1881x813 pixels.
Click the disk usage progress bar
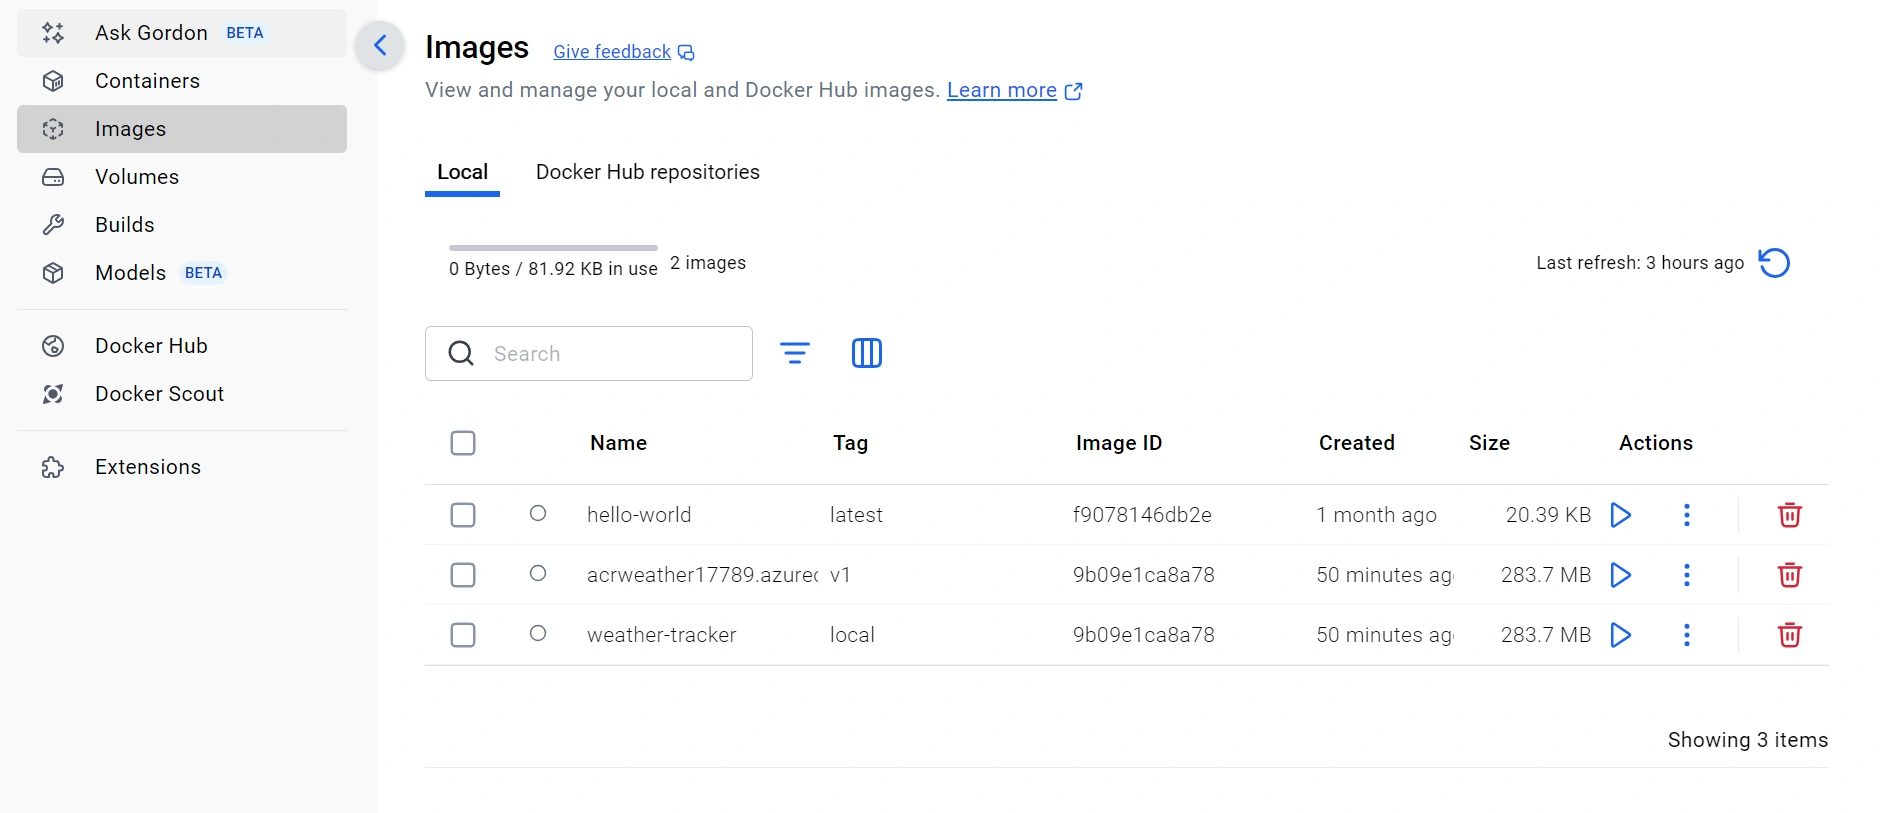tap(553, 248)
